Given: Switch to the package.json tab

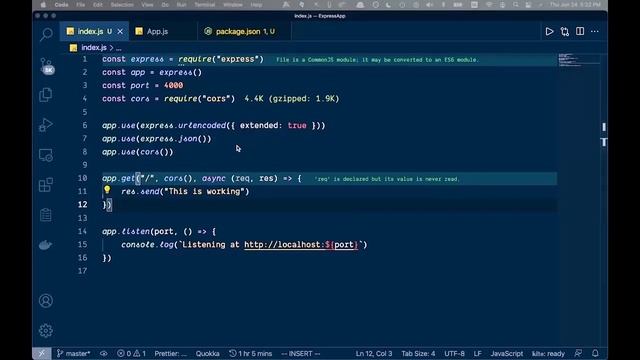Looking at the screenshot, I should (244, 31).
